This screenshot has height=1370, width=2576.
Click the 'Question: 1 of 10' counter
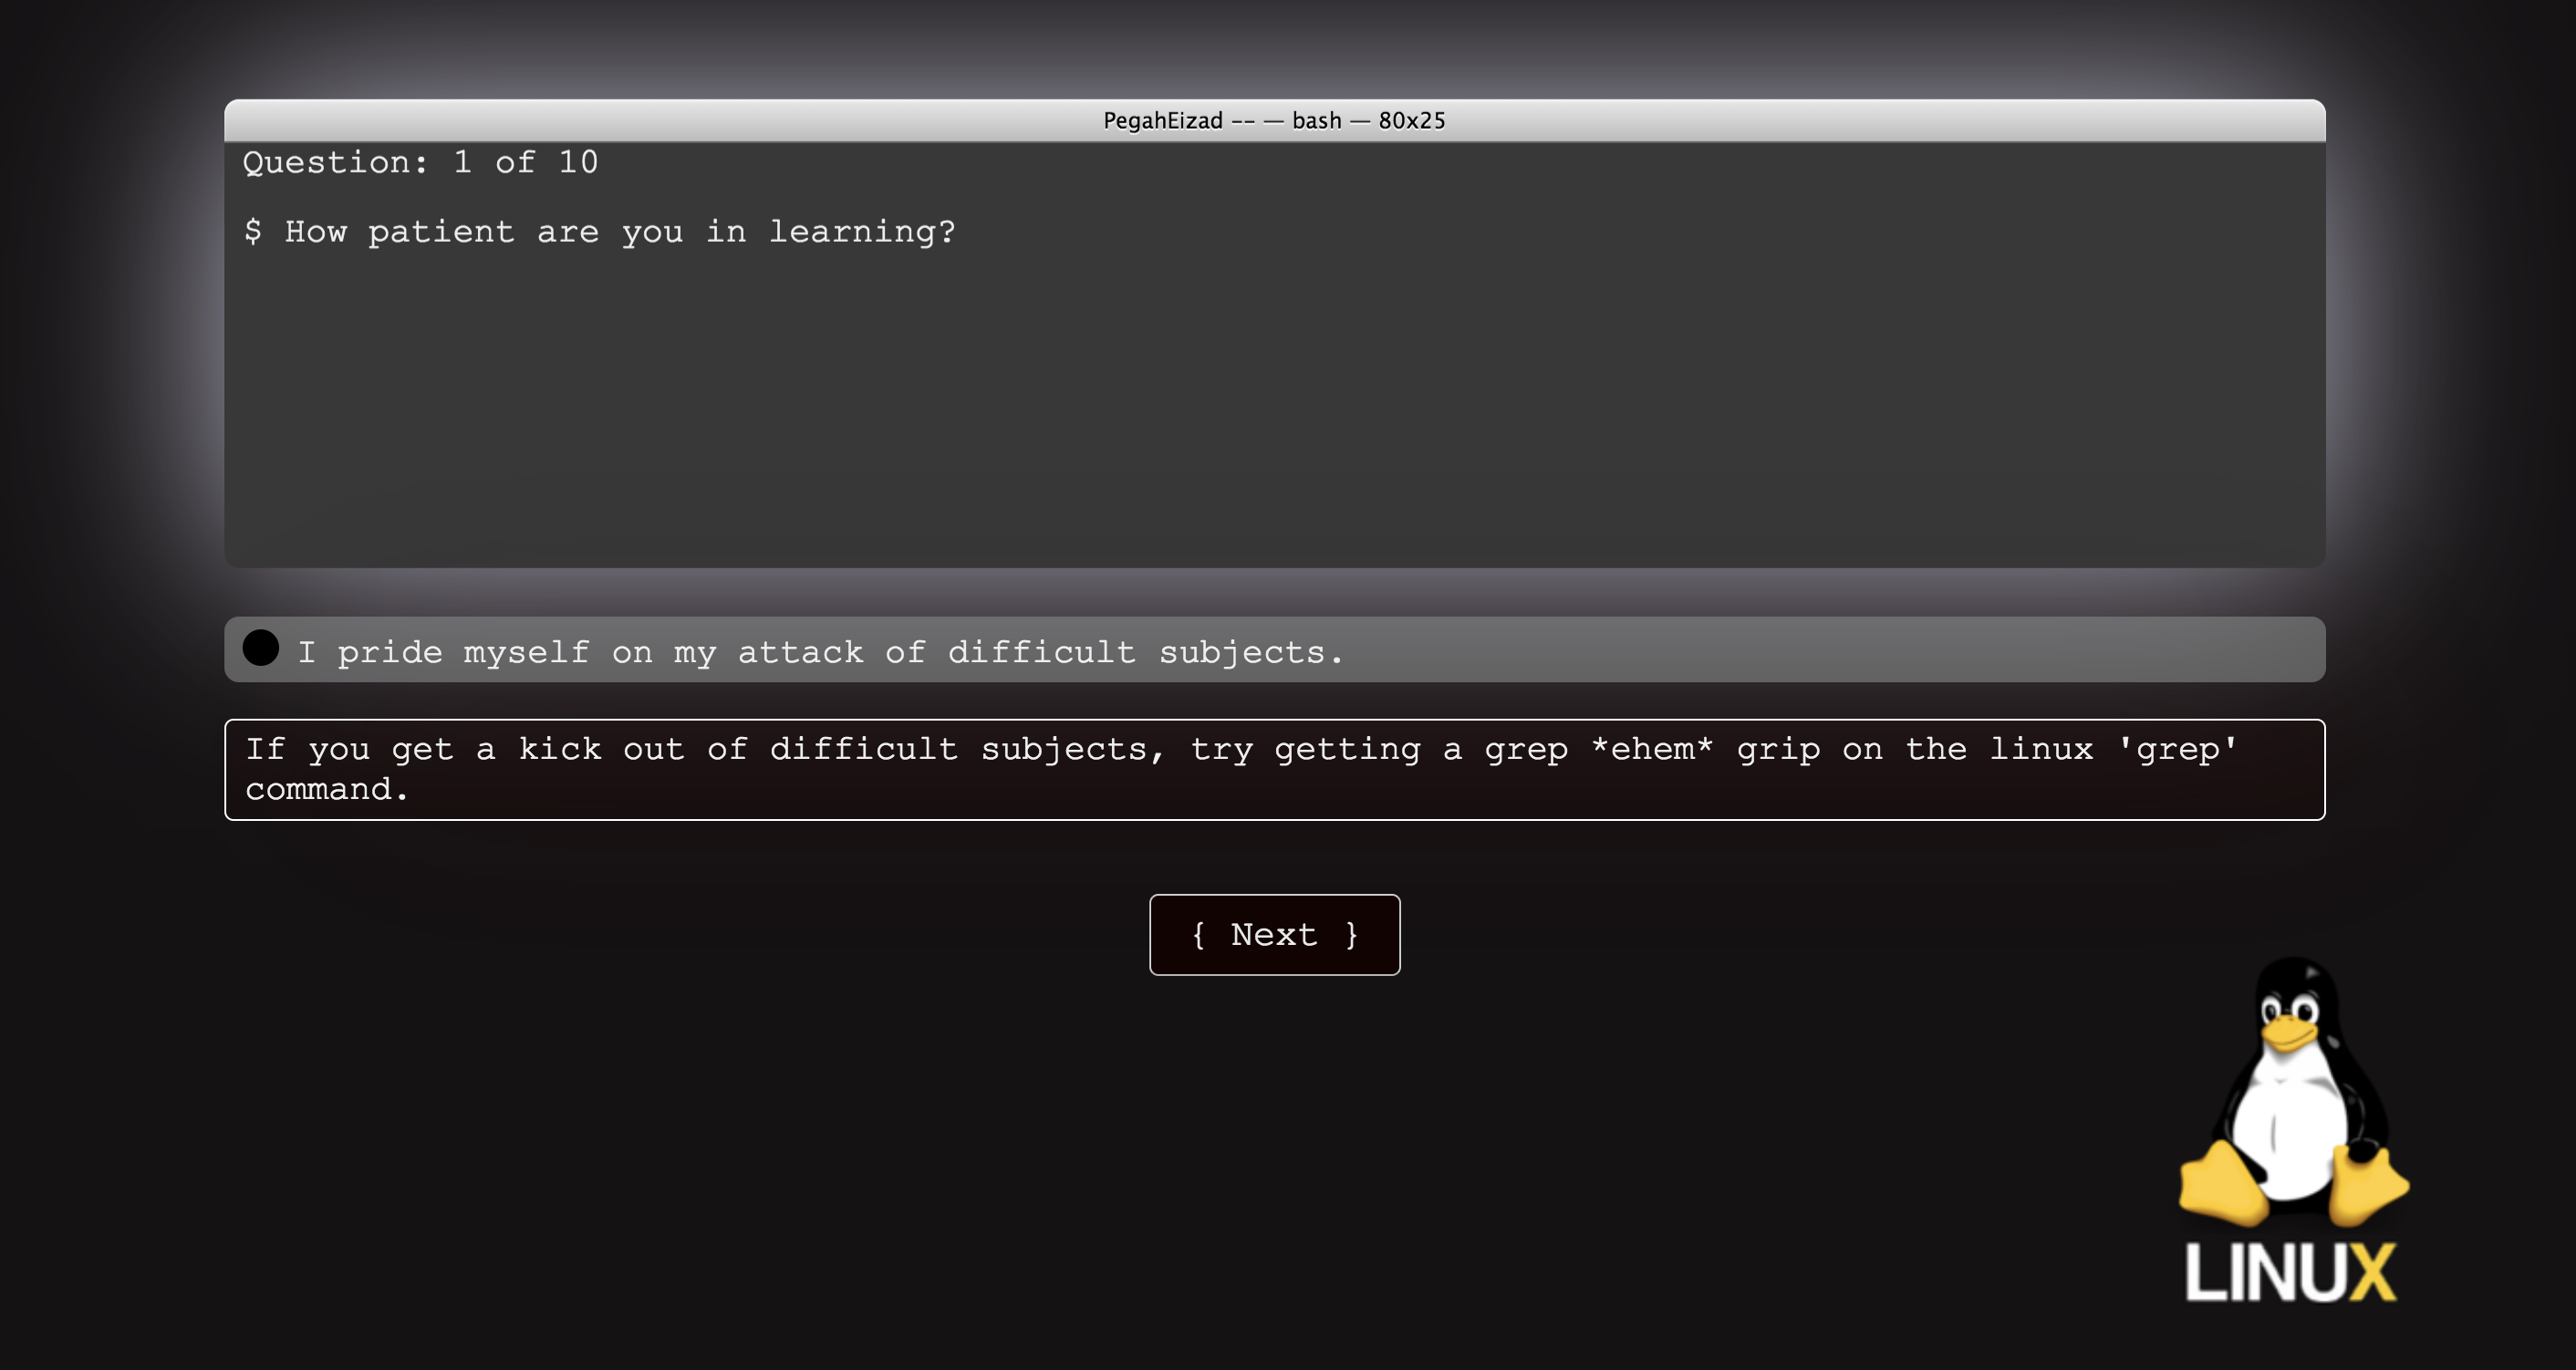pos(420,162)
